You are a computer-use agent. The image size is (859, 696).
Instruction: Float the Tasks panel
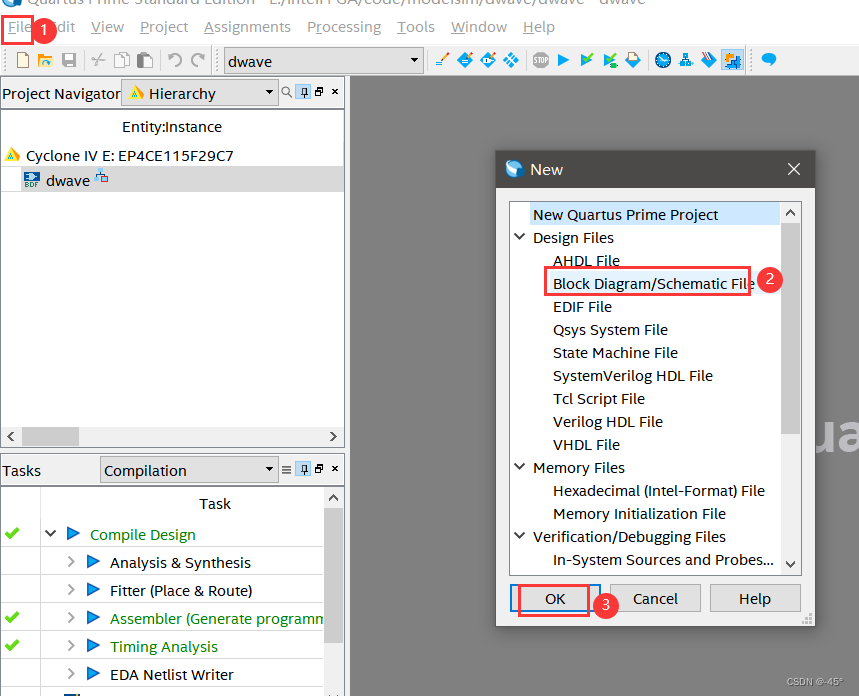pos(319,469)
